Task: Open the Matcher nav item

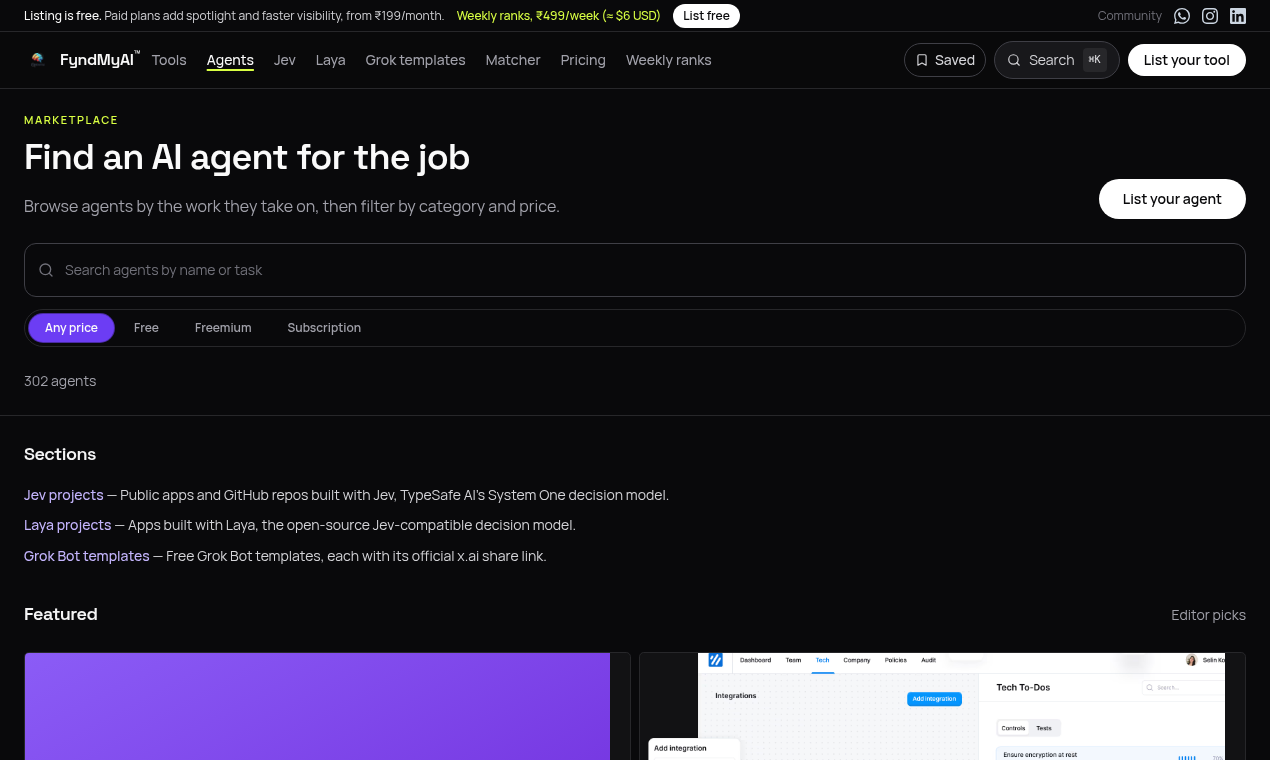Action: coord(513,60)
